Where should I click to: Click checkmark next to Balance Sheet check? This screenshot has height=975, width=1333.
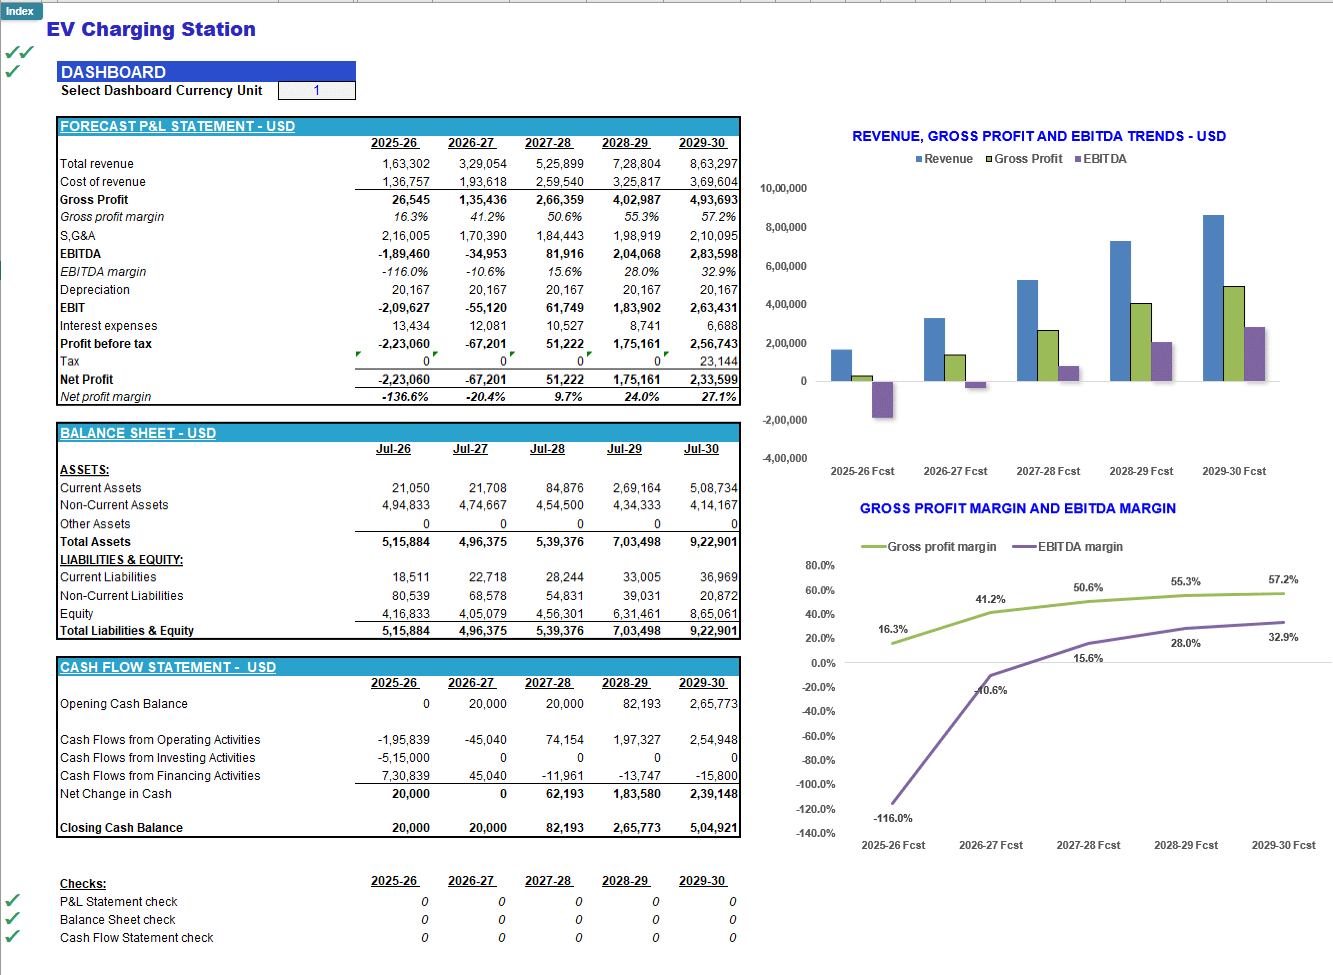click(12, 919)
